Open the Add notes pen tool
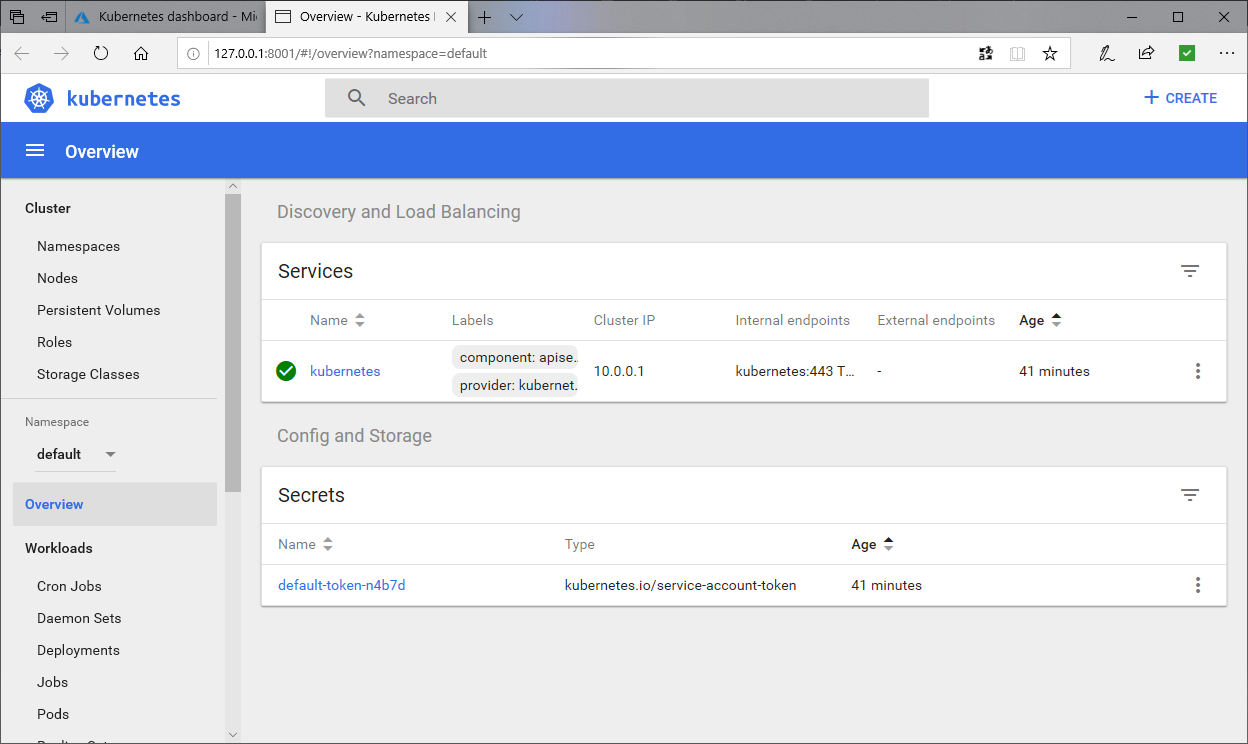 (x=1107, y=53)
